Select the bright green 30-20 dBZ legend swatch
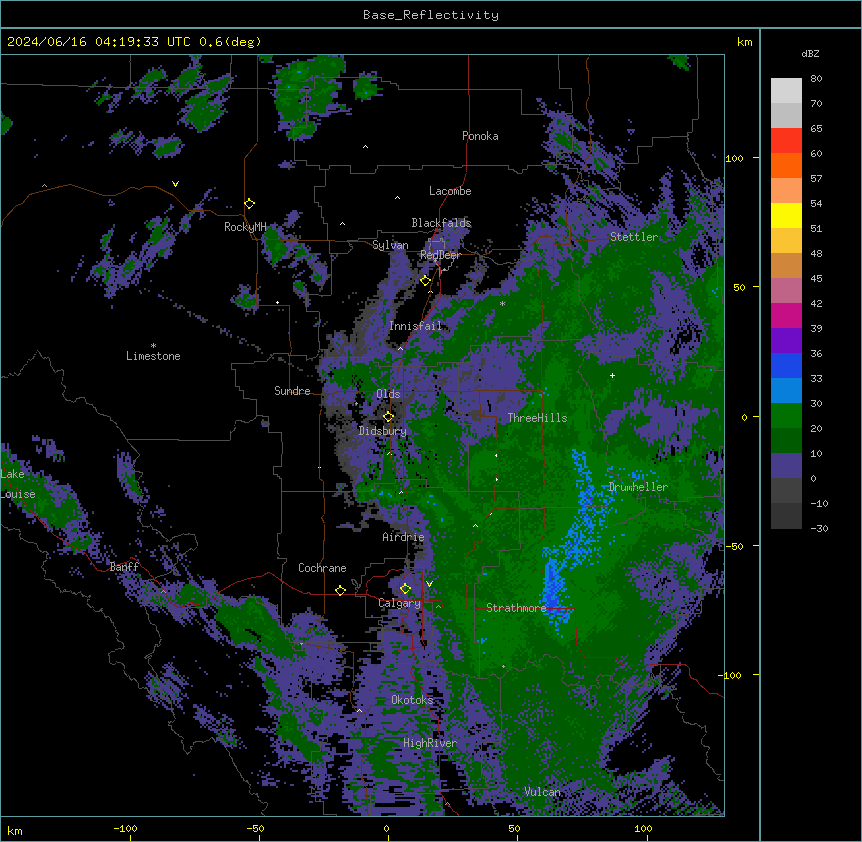Image resolution: width=862 pixels, height=842 pixels. click(786, 416)
